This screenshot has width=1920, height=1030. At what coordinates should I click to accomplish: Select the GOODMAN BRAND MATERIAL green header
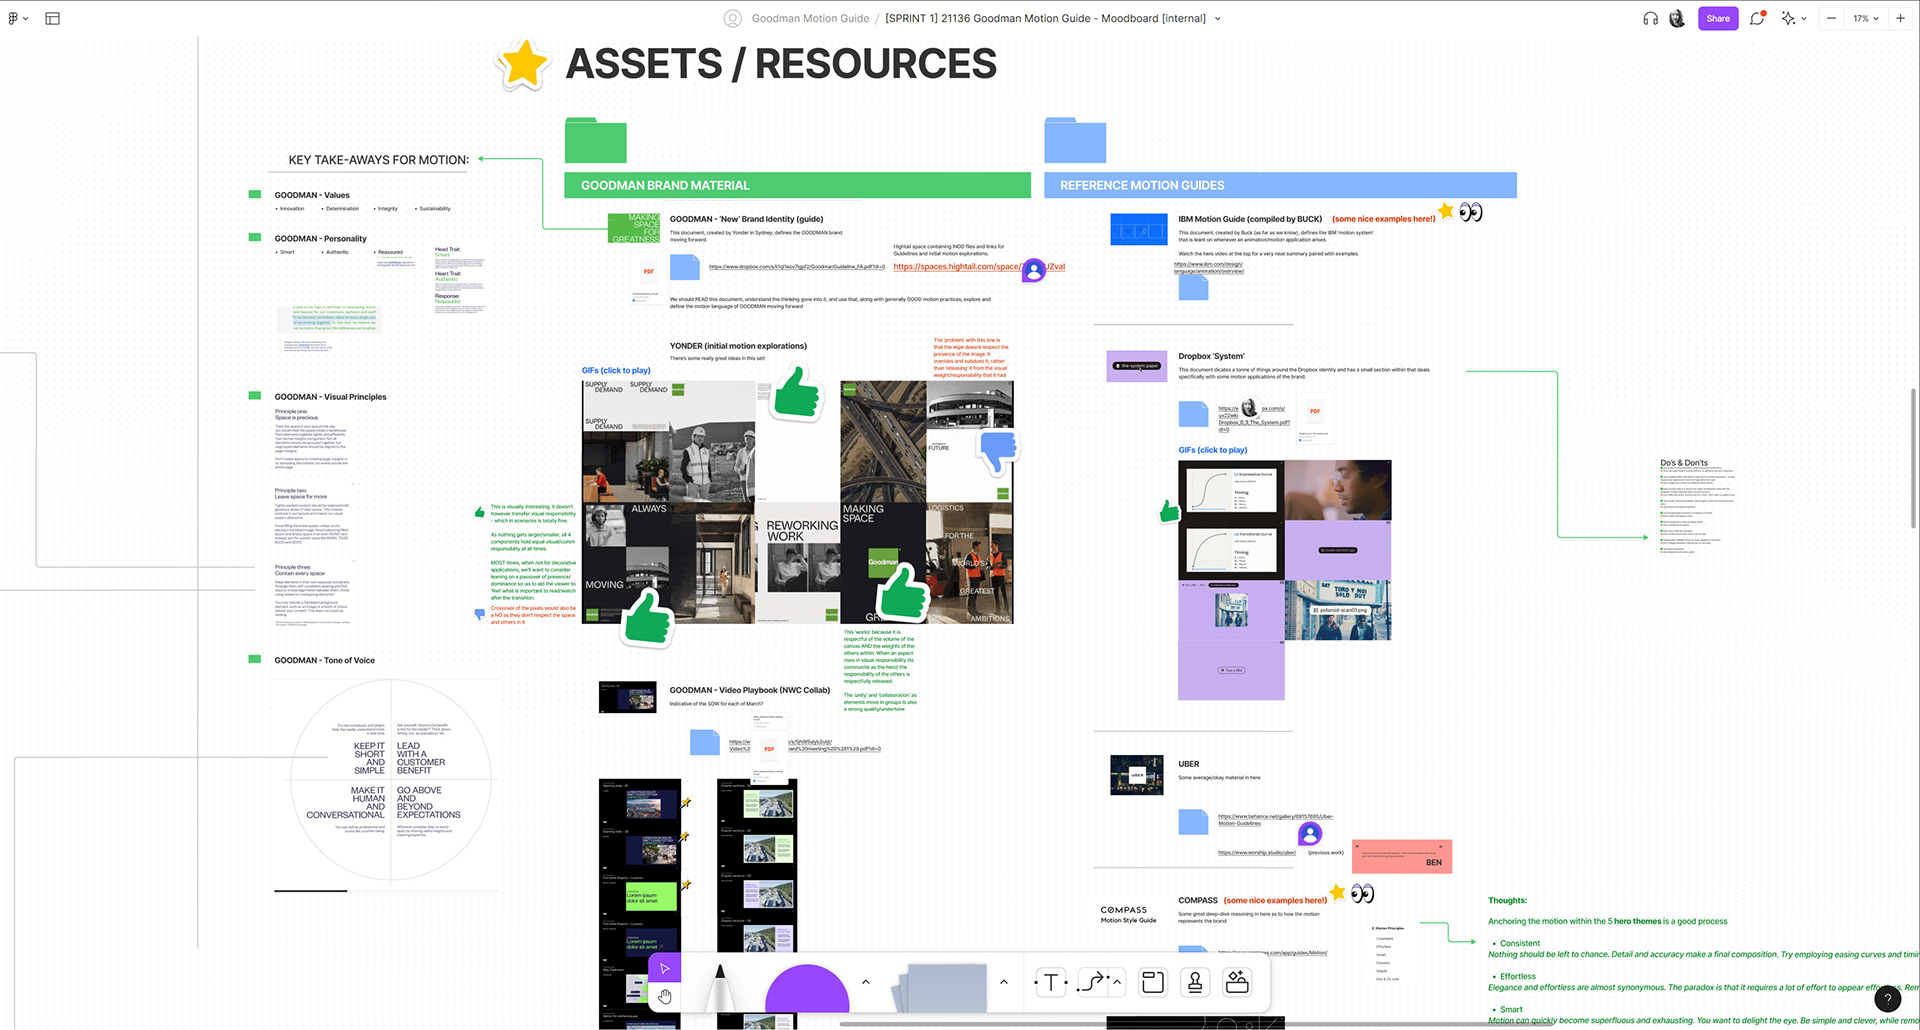click(797, 185)
